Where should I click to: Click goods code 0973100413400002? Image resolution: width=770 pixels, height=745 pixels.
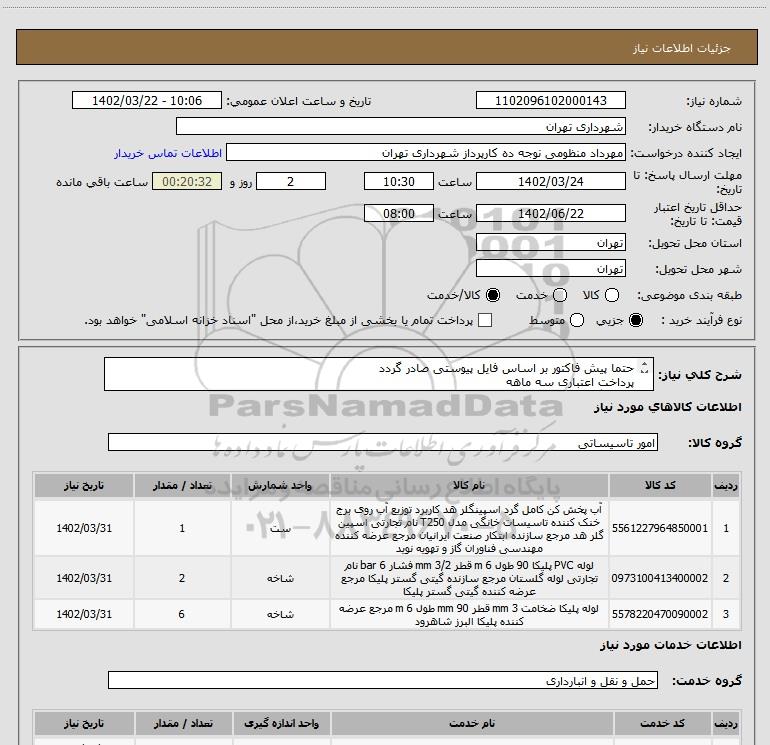point(660,578)
